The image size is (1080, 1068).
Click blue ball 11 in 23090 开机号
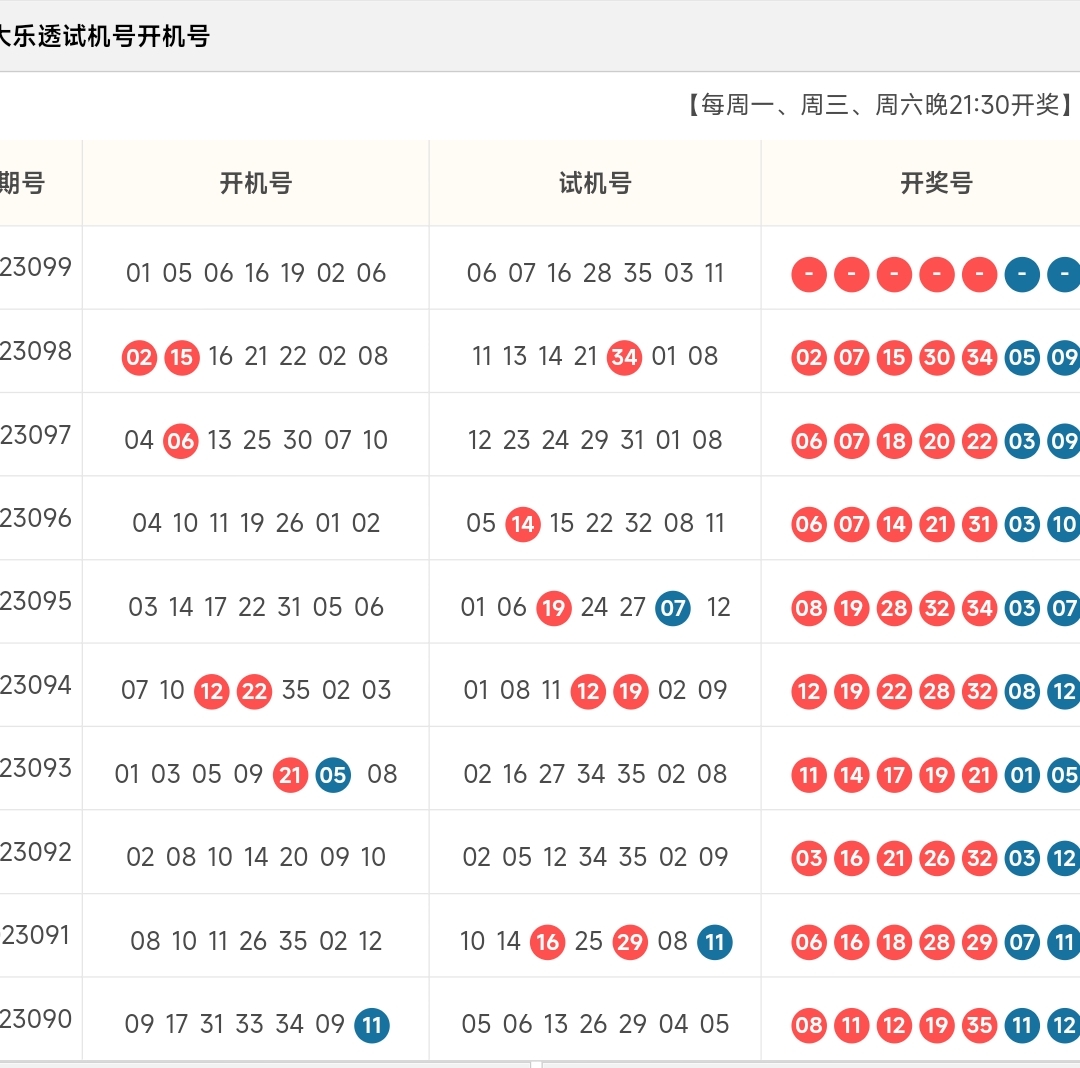coord(372,1026)
